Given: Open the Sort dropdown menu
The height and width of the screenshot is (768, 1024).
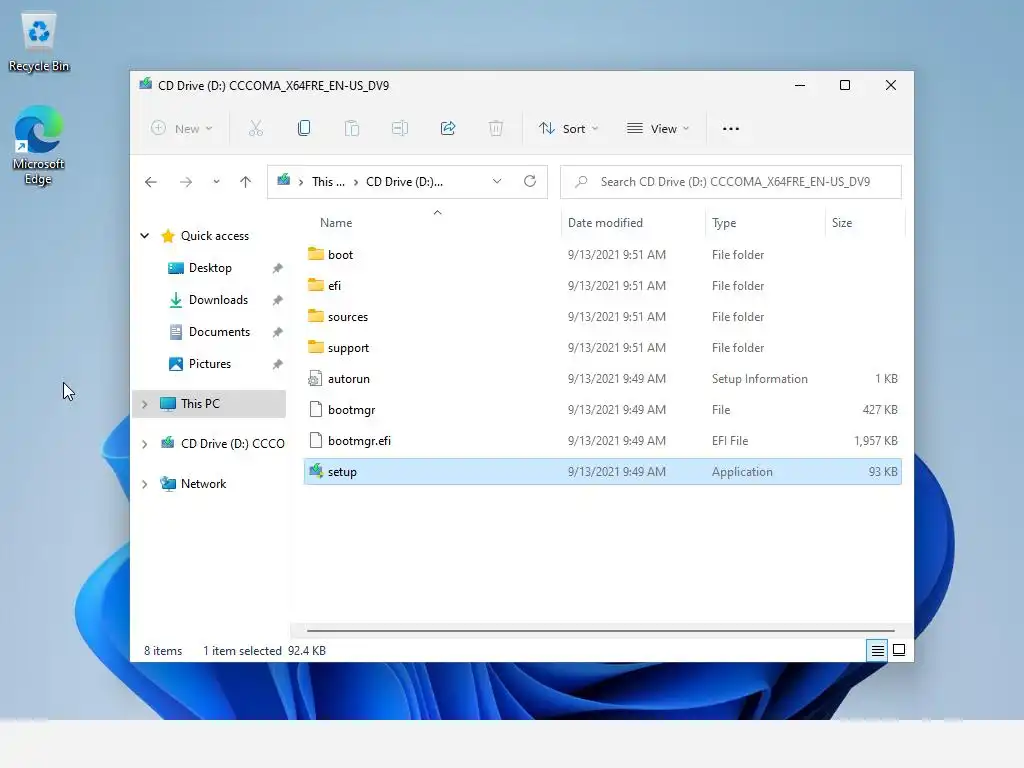Looking at the screenshot, I should pos(568,129).
